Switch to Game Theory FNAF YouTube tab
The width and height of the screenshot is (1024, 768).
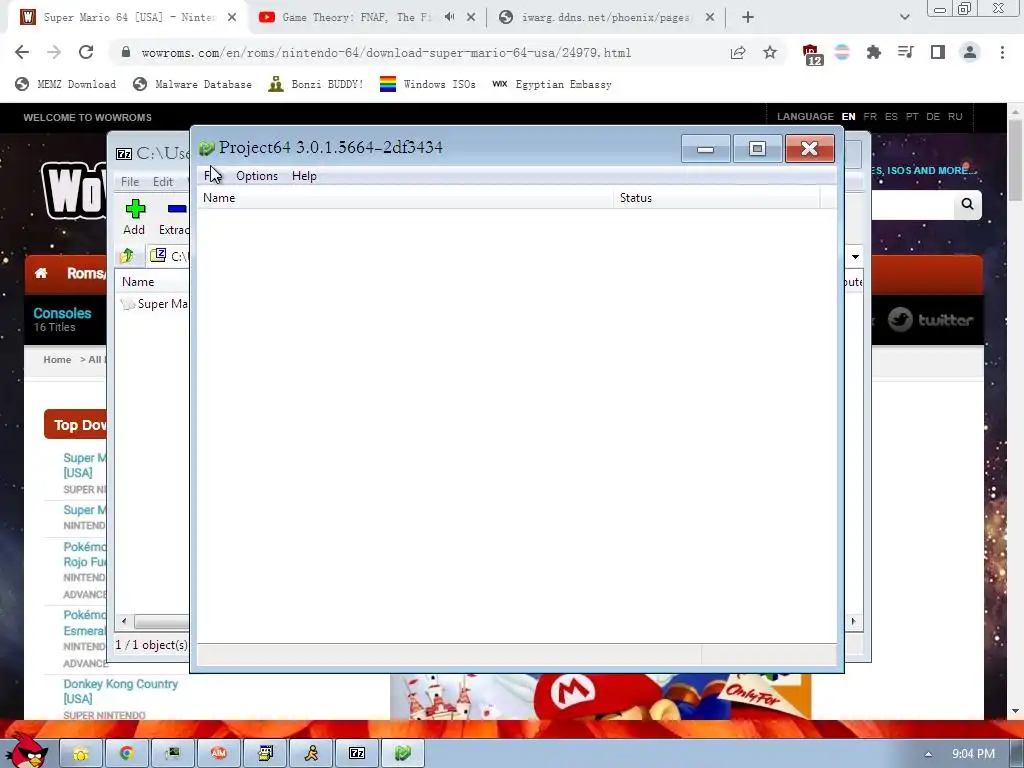[356, 18]
